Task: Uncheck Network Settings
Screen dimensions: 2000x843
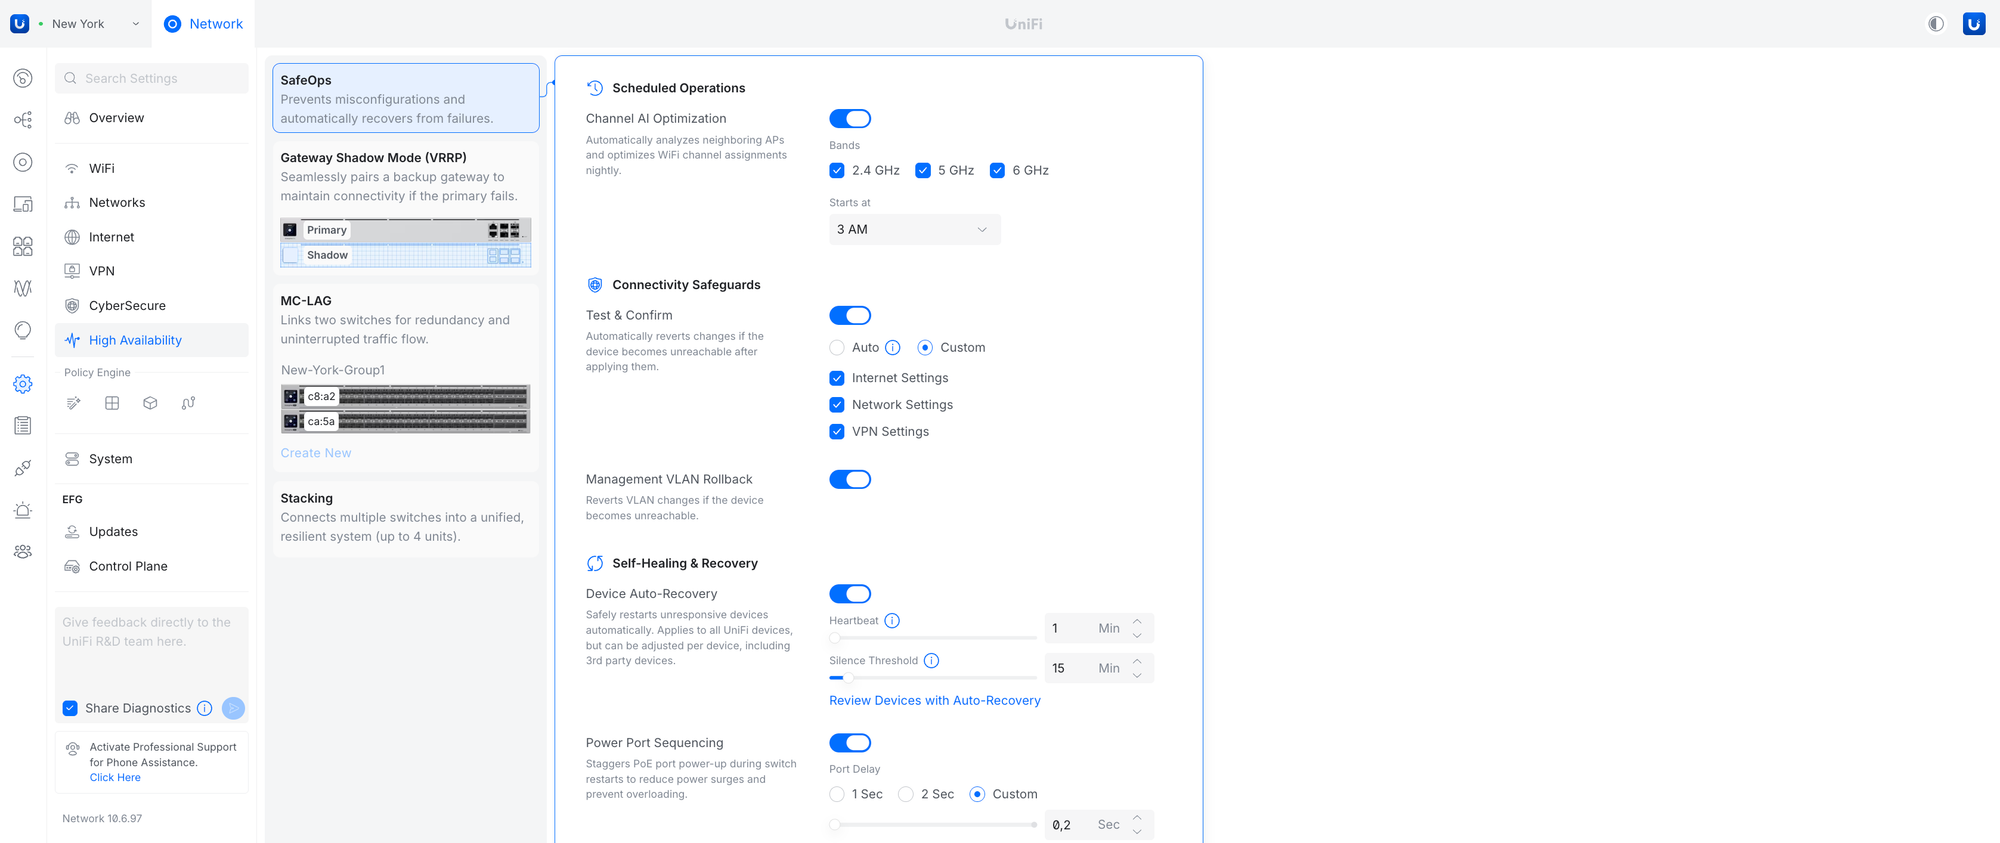Action: click(x=837, y=405)
